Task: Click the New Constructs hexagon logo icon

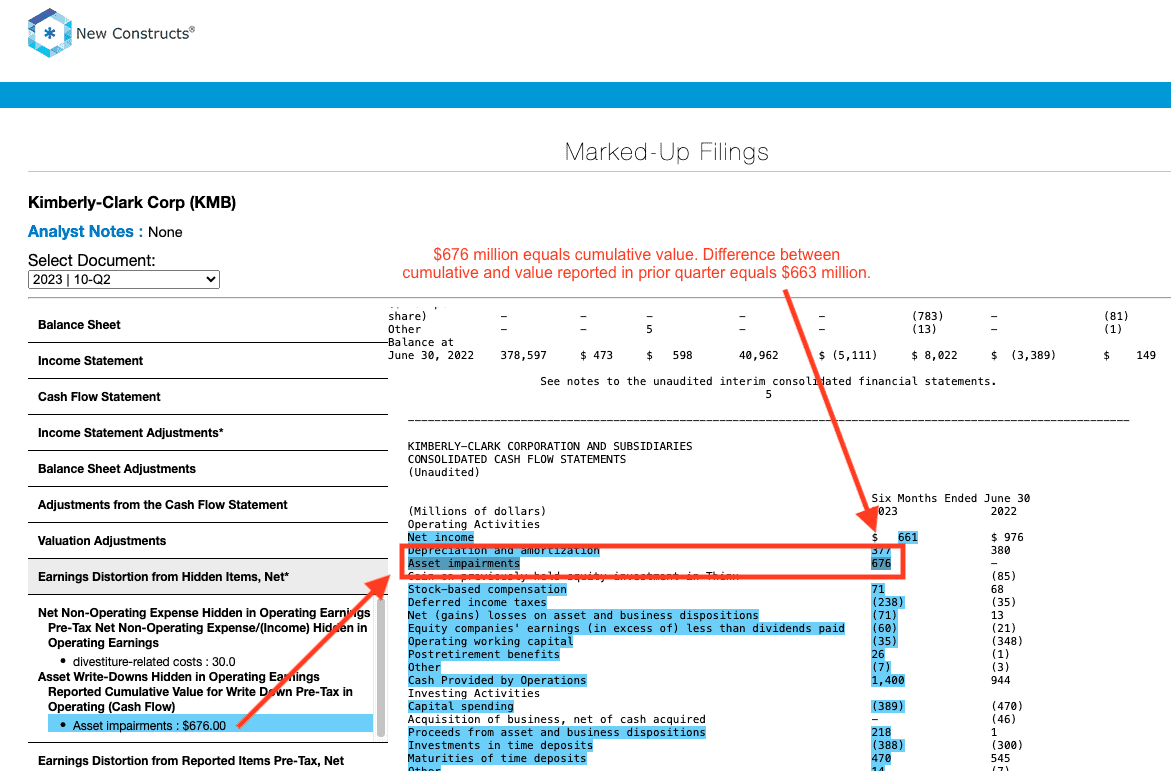Action: pyautogui.click(x=49, y=33)
